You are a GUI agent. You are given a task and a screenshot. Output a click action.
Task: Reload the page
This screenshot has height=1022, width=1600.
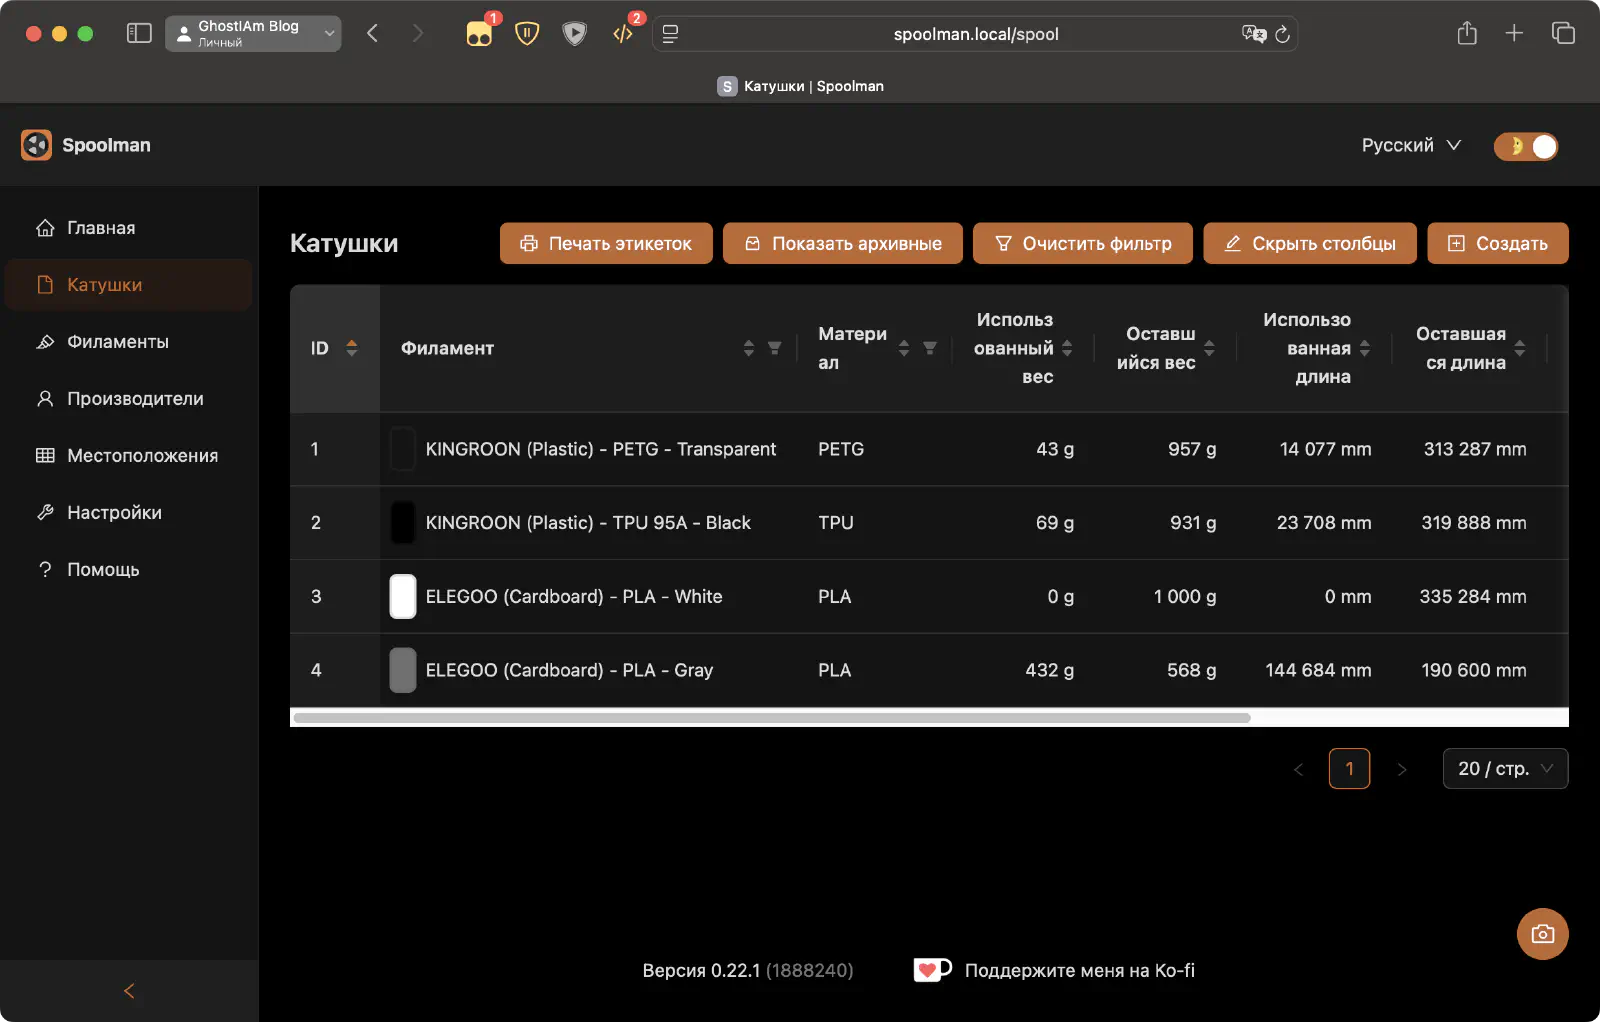[1283, 34]
